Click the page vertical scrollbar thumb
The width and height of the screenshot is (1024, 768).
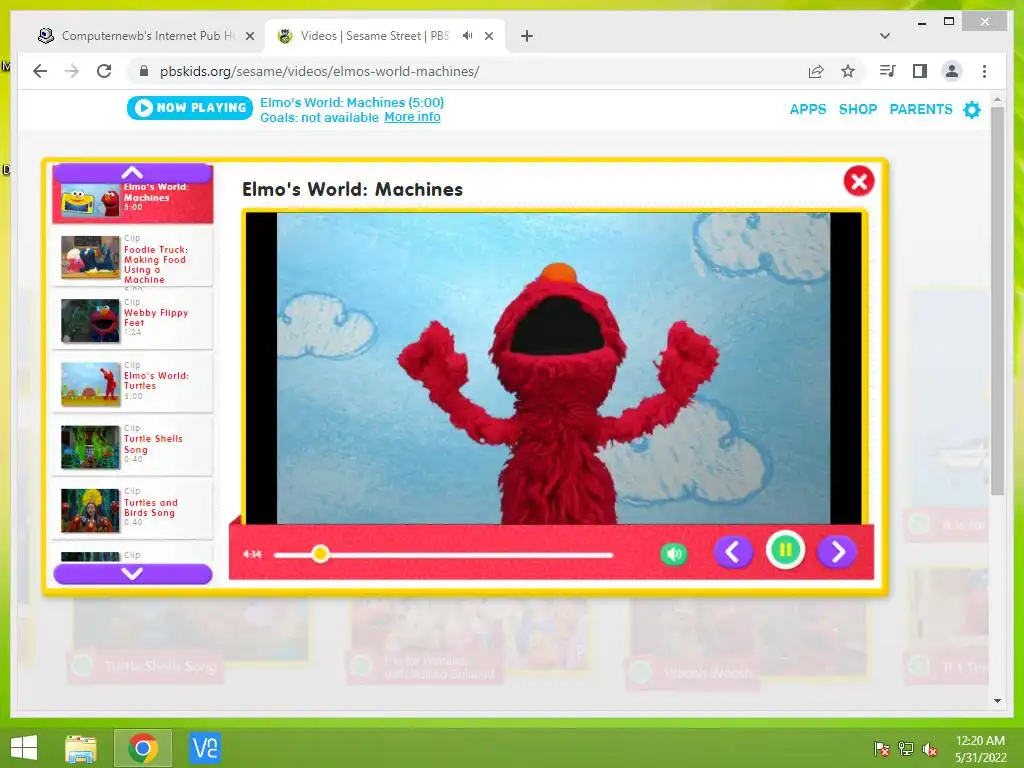(x=997, y=300)
